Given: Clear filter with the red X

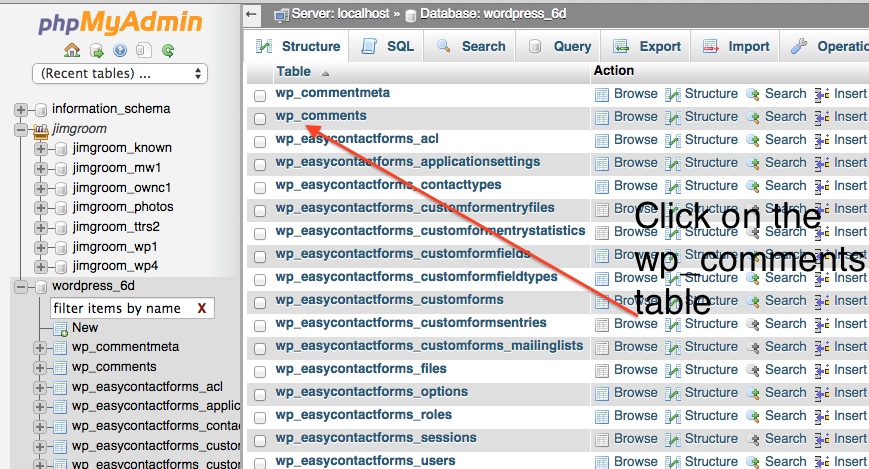Looking at the screenshot, I should (202, 309).
